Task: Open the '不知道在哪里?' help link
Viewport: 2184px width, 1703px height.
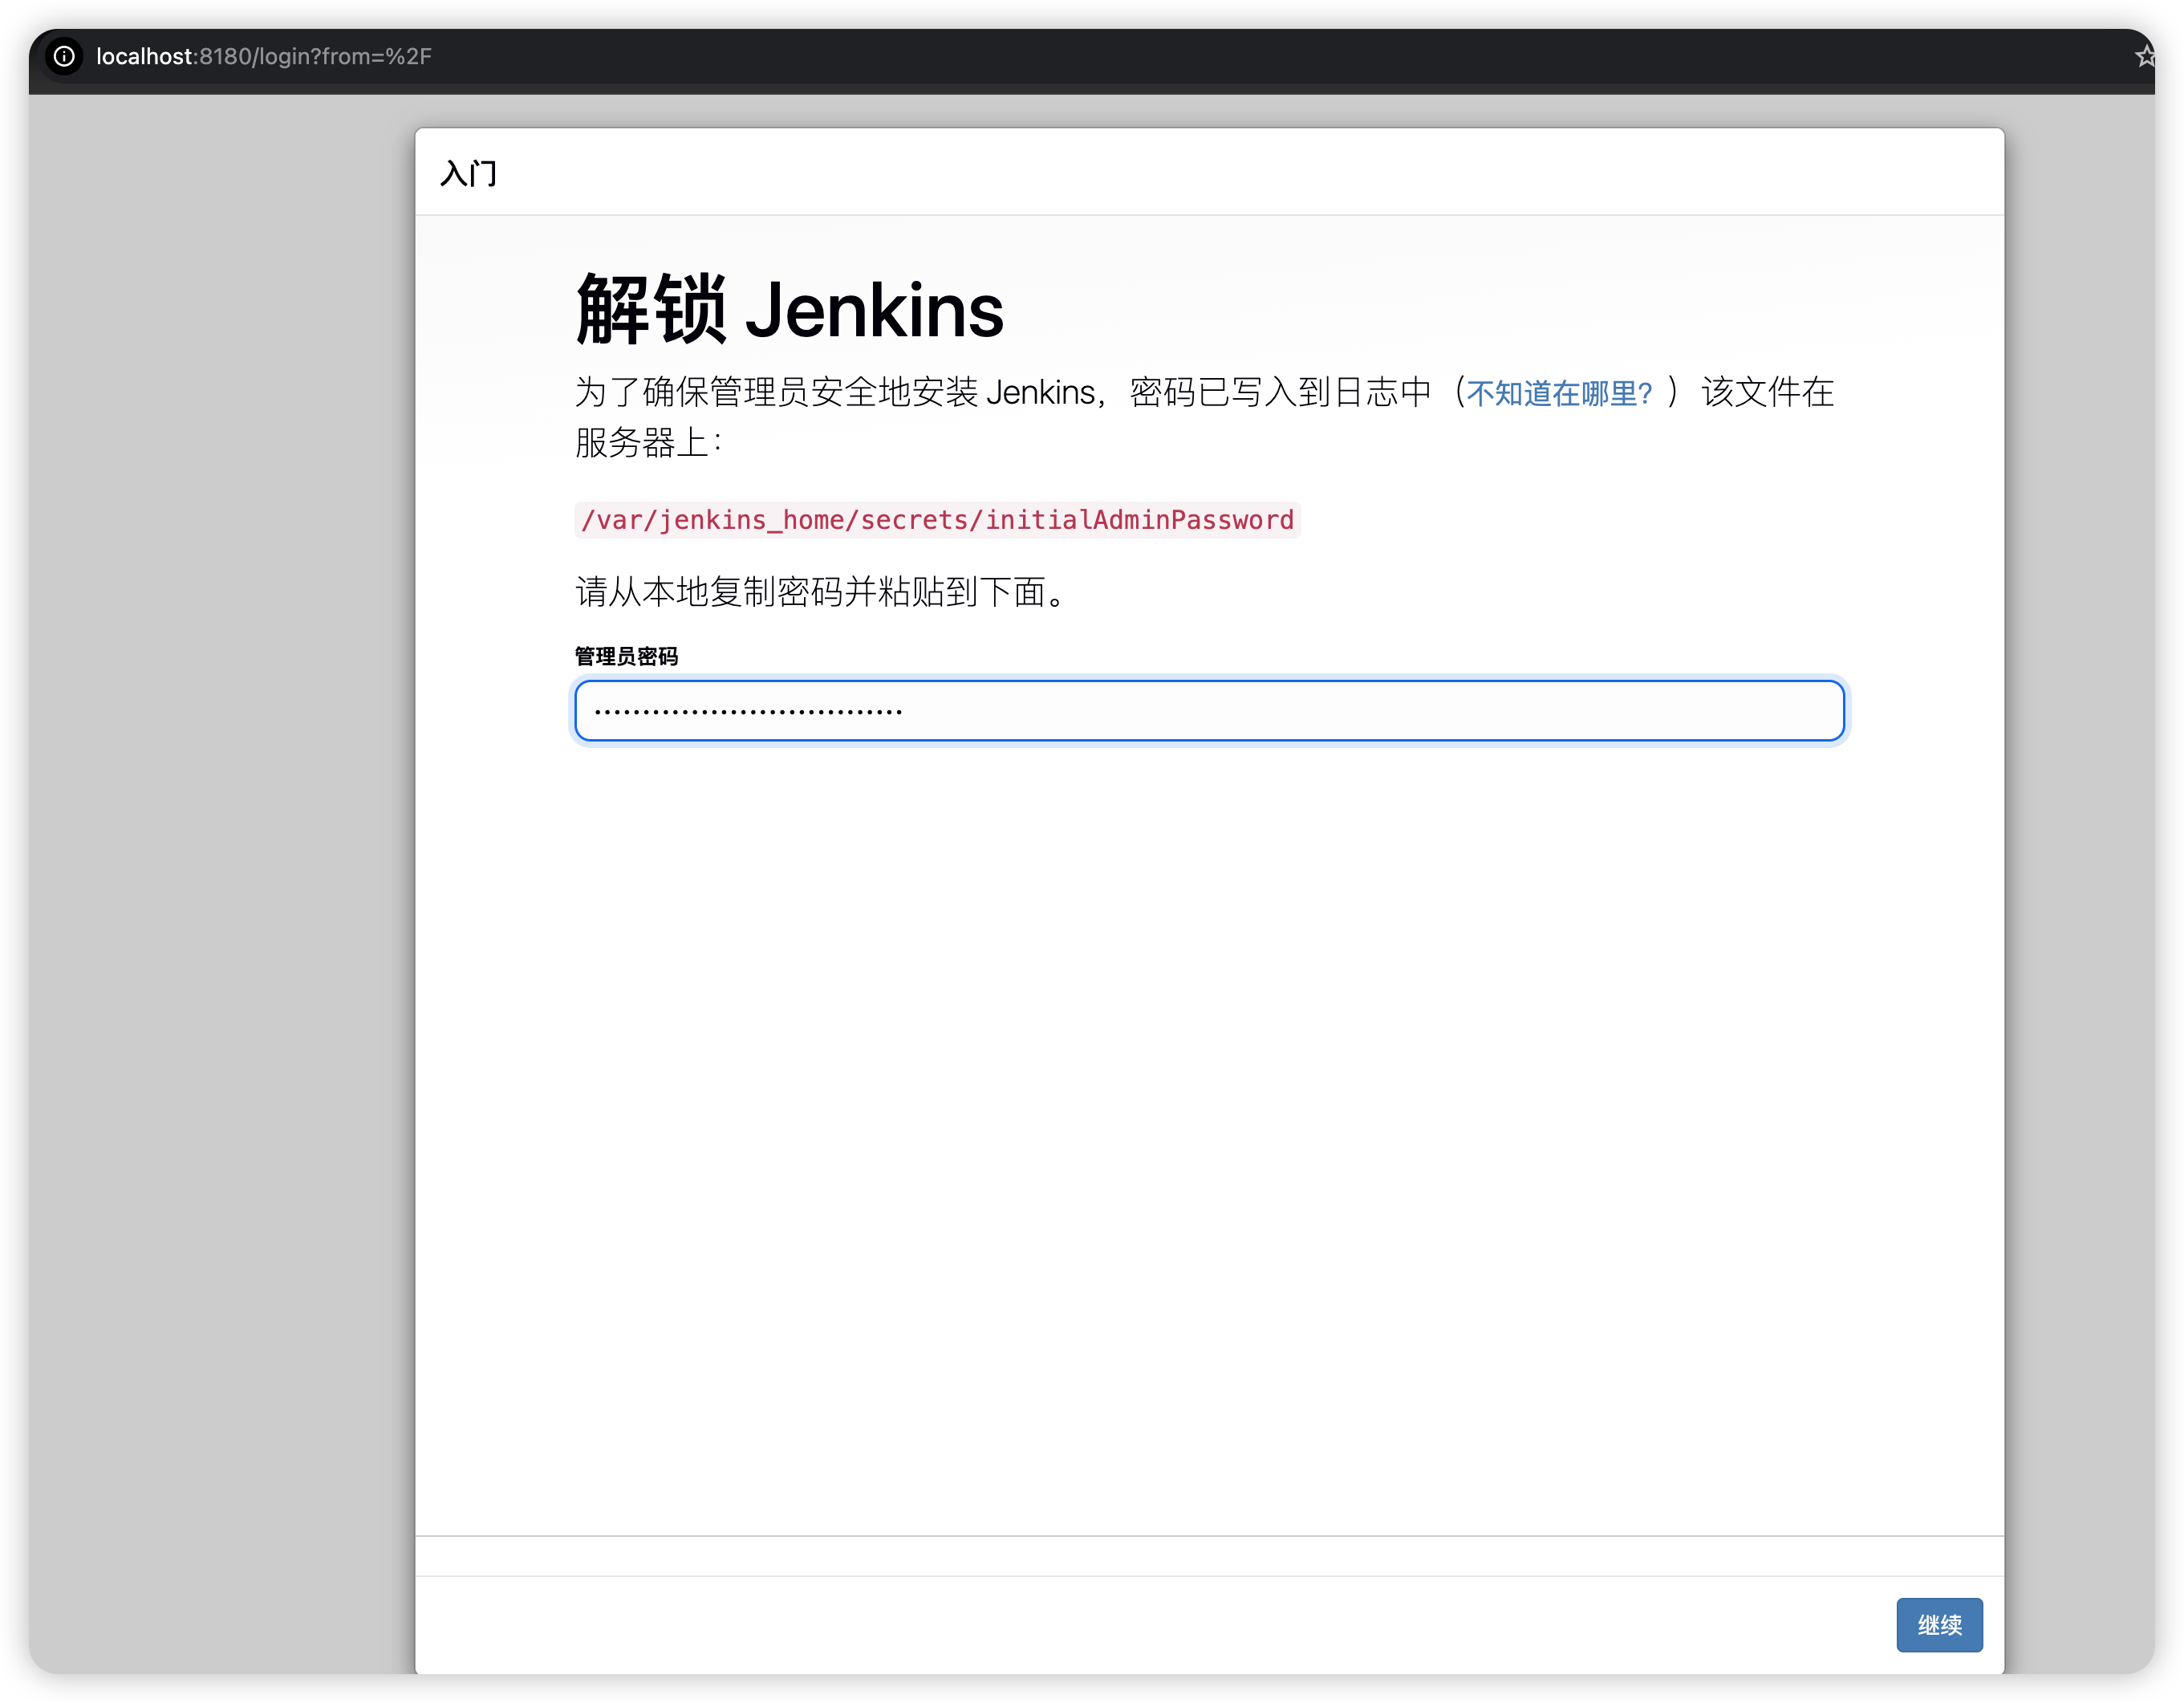Action: pos(1558,393)
